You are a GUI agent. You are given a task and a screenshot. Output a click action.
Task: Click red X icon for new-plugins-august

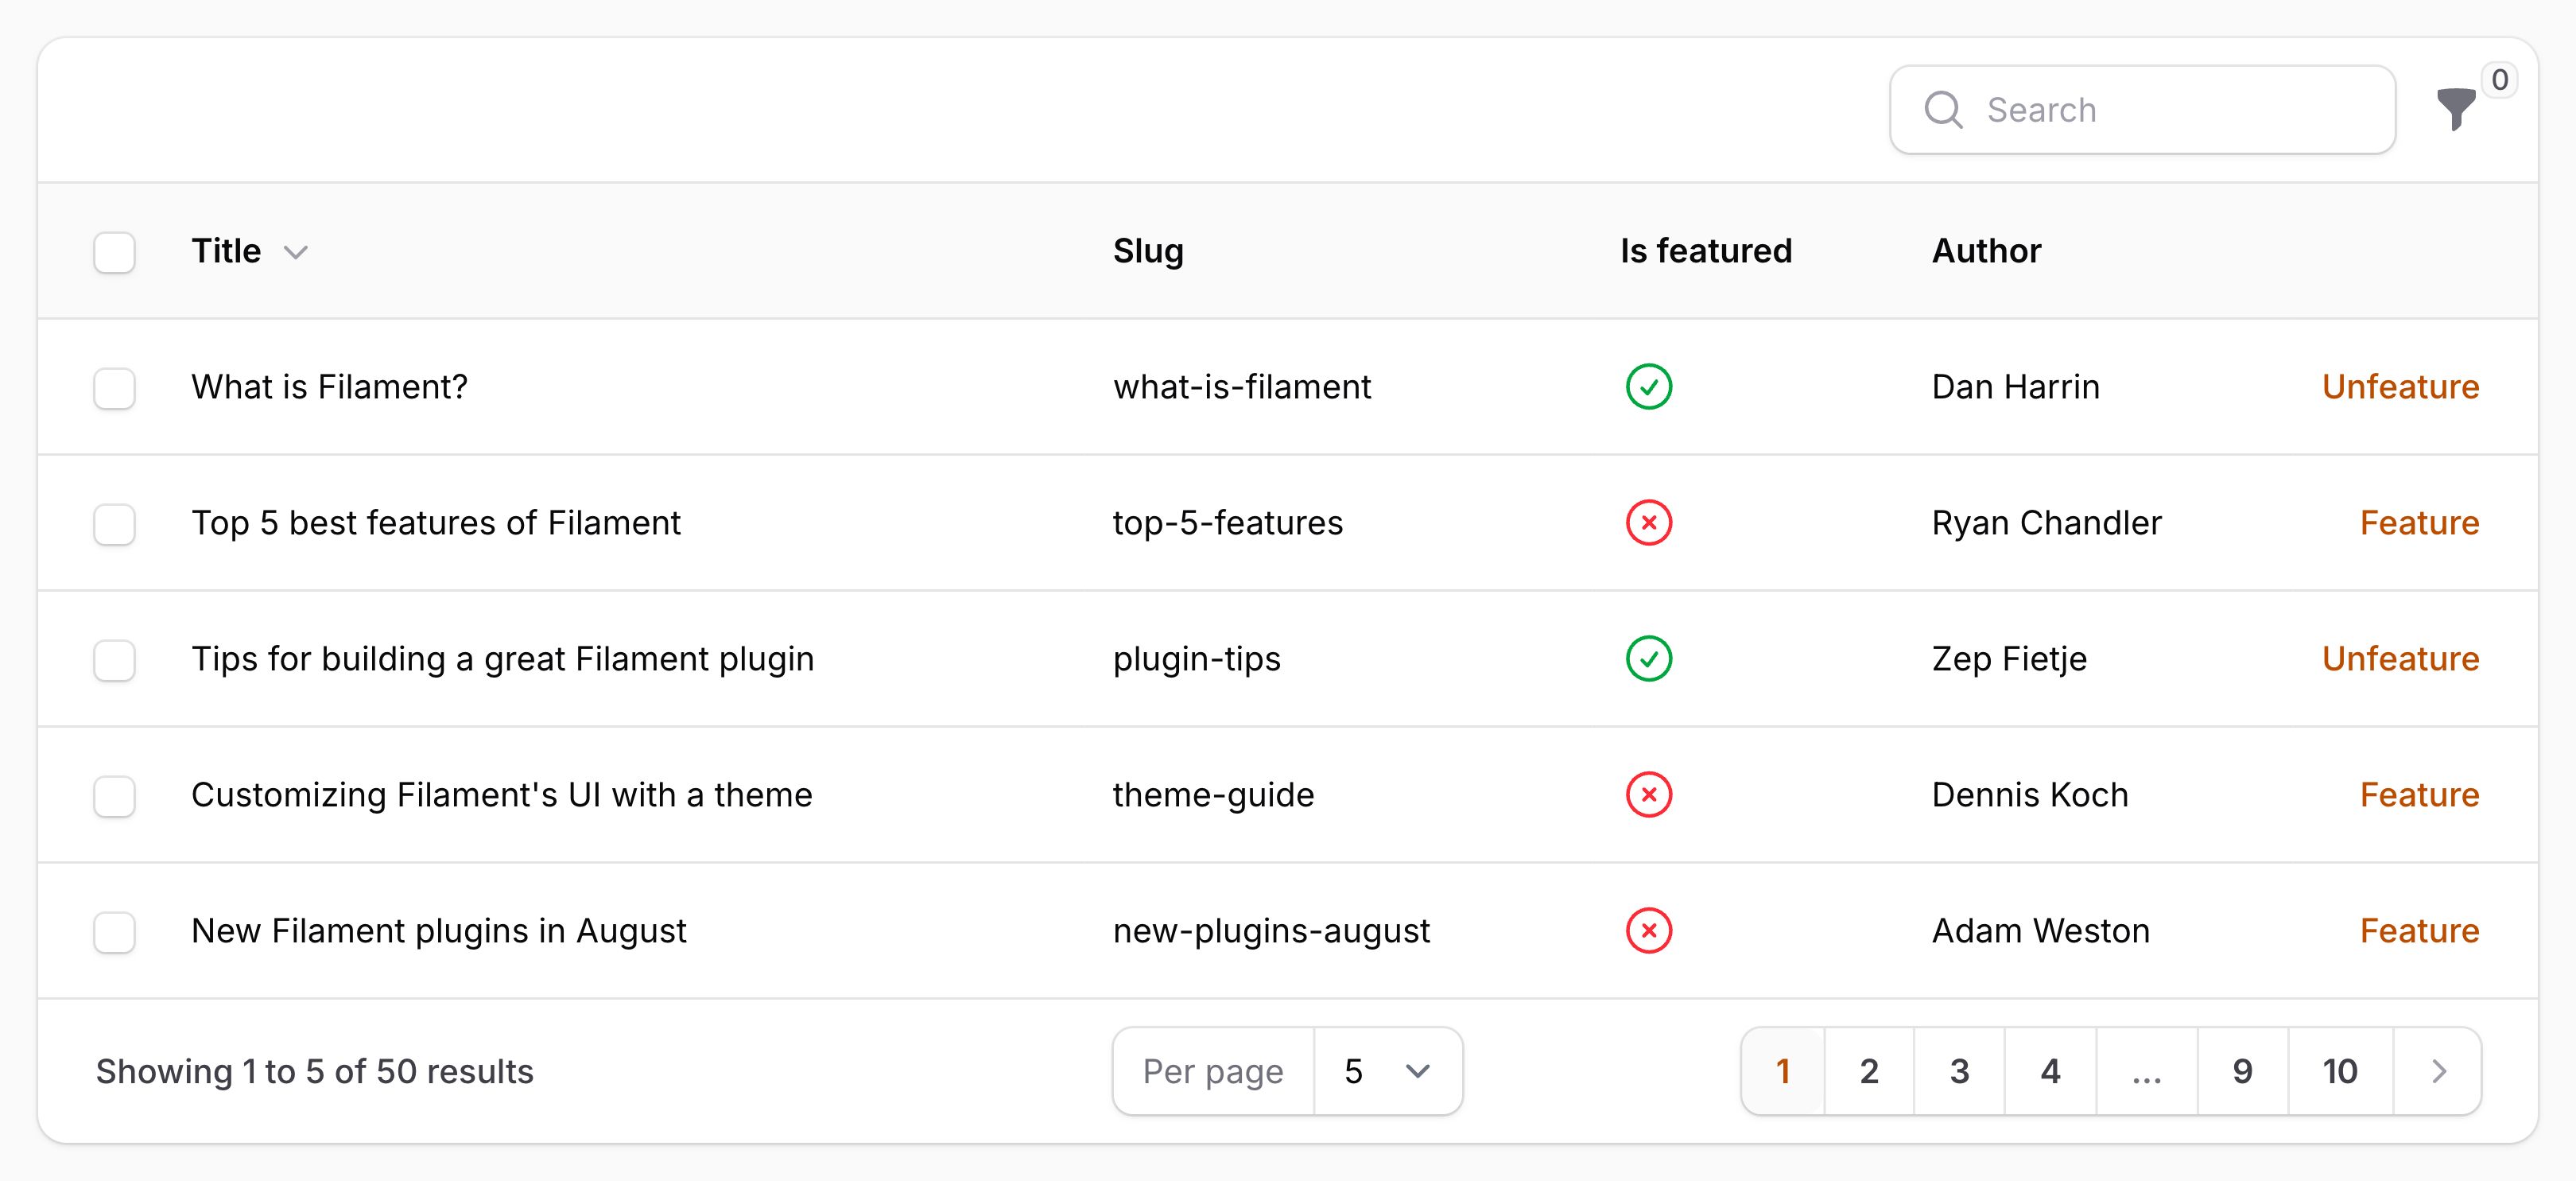1648,931
